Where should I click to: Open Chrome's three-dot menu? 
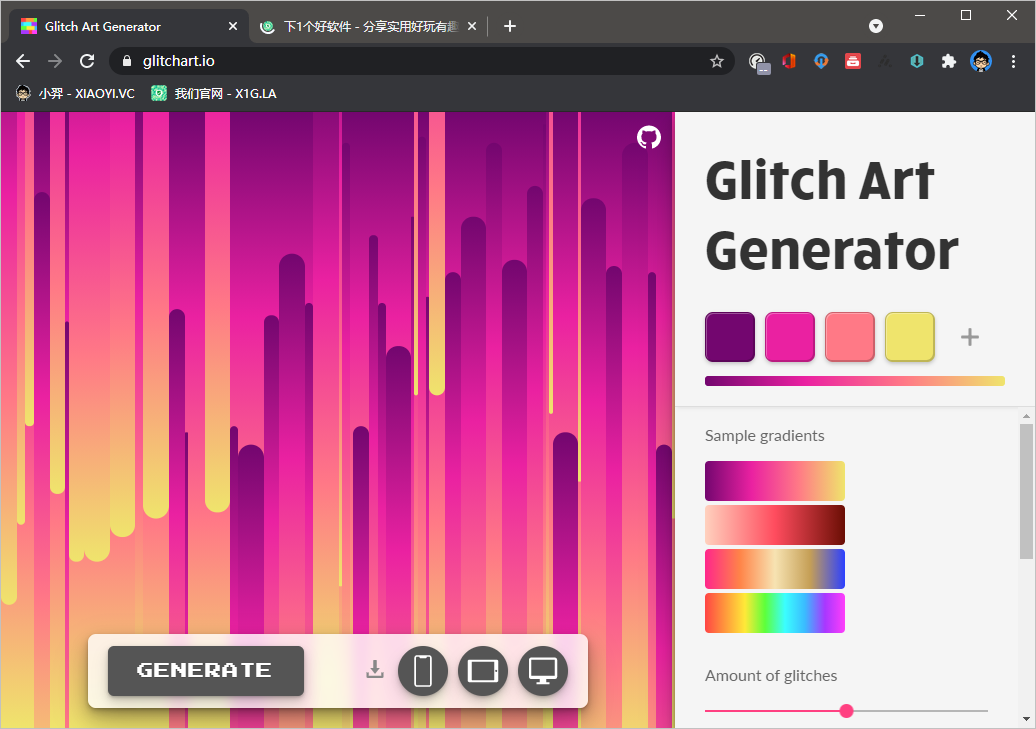coord(1014,61)
